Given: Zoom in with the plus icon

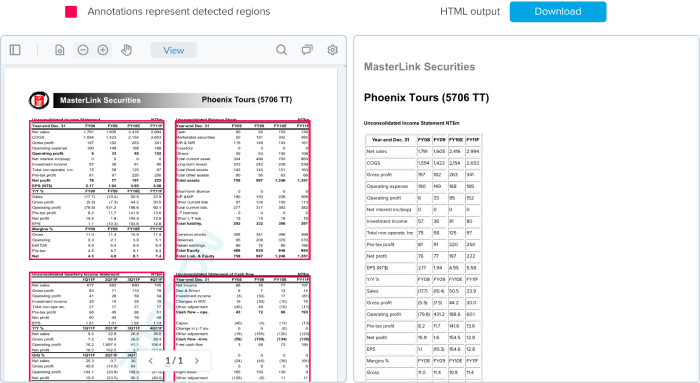Looking at the screenshot, I should 103,50.
